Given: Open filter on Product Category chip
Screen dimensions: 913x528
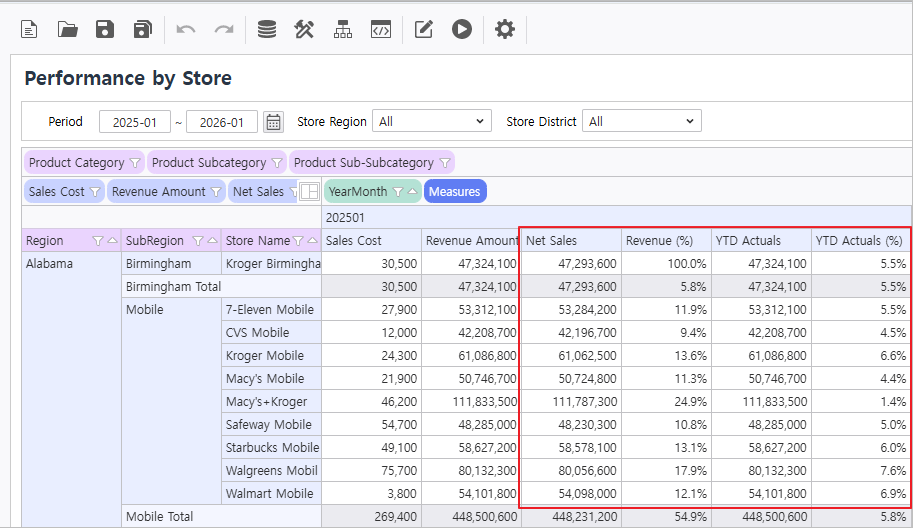Looking at the screenshot, I should [x=135, y=163].
